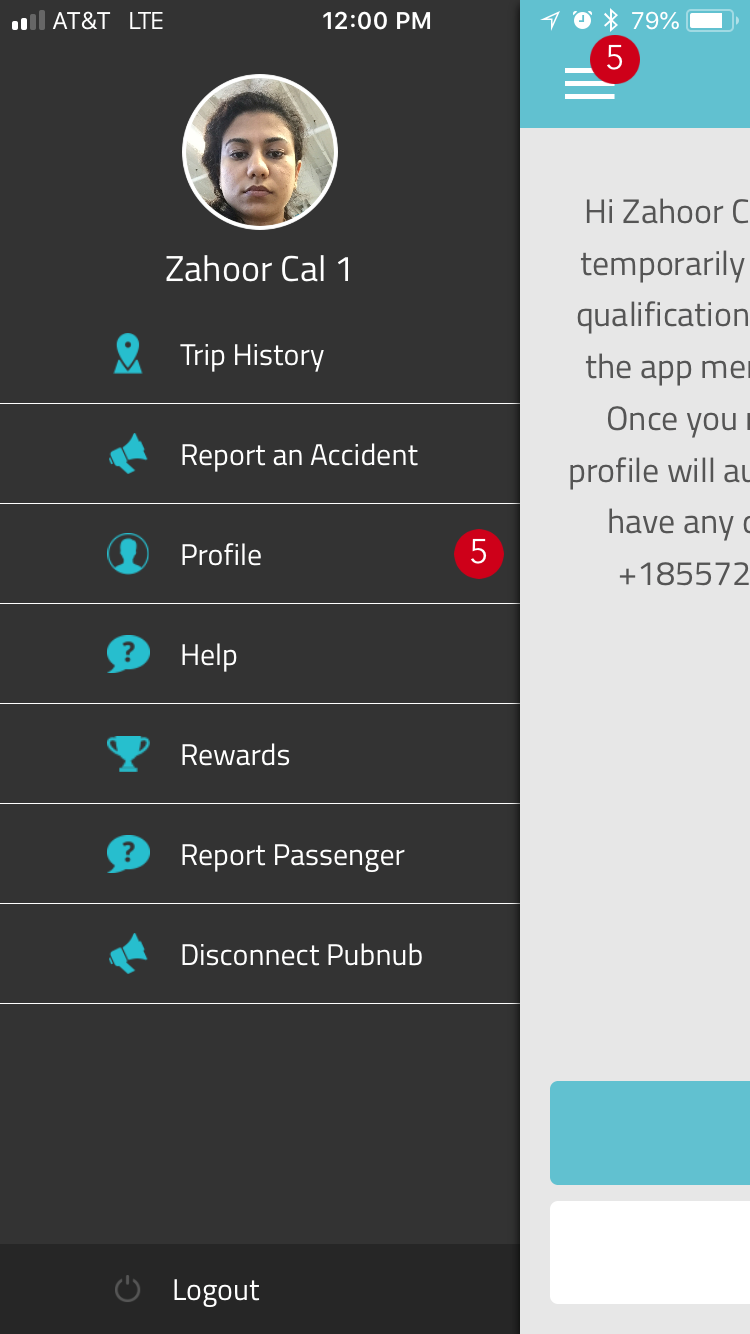Tap the red badge next to Profile
750x1334 pixels.
479,553
